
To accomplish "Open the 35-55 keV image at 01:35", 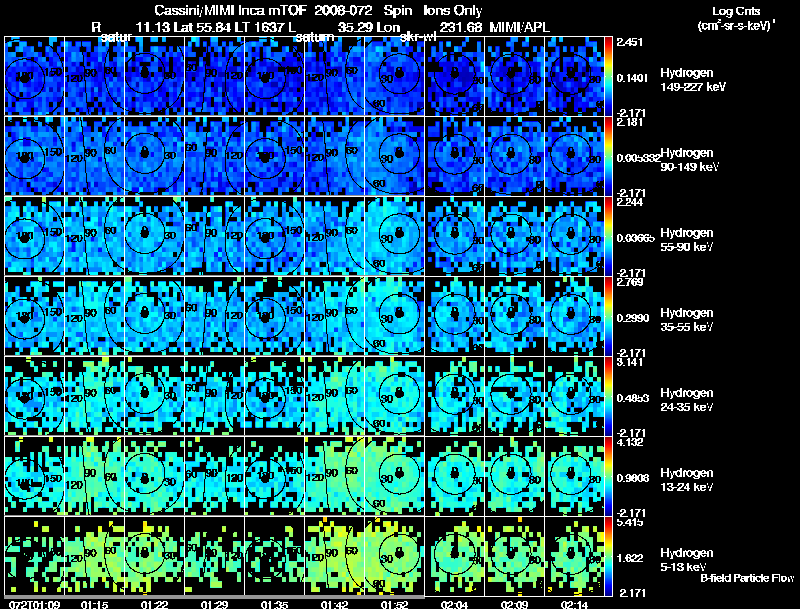I will 274,316.
